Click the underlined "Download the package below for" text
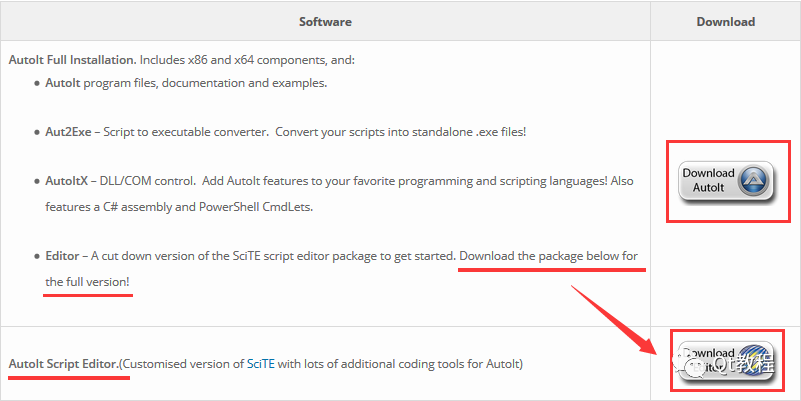The image size is (801, 401). (x=548, y=256)
